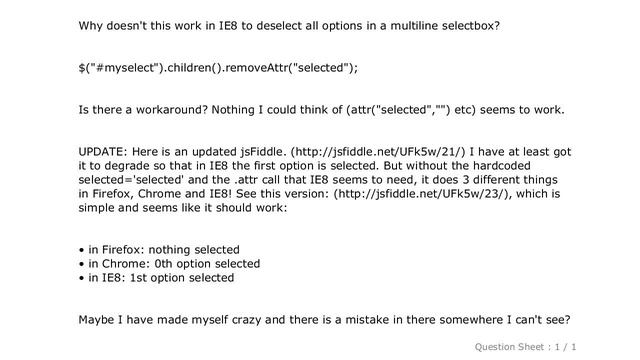Select the "in Chrome: 0th option selected" bullet

click(x=174, y=264)
